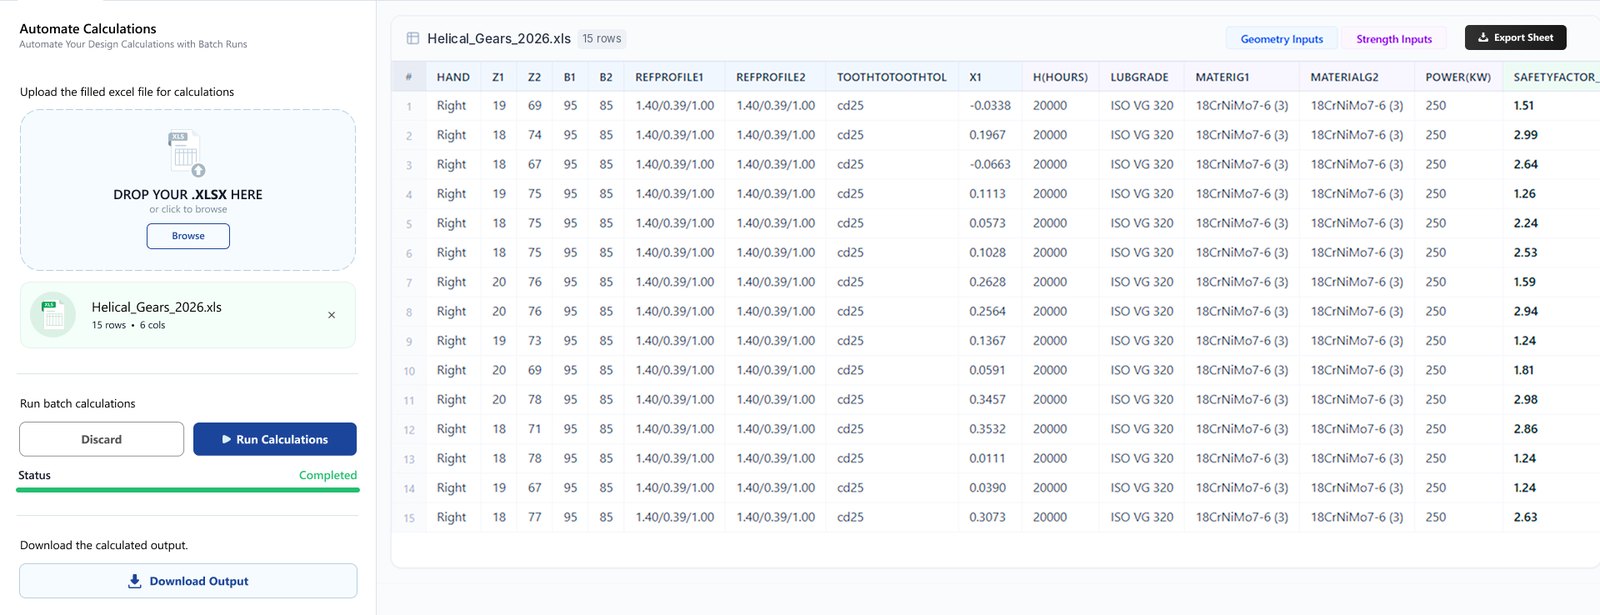Select X1 value 0.0111

click(987, 458)
